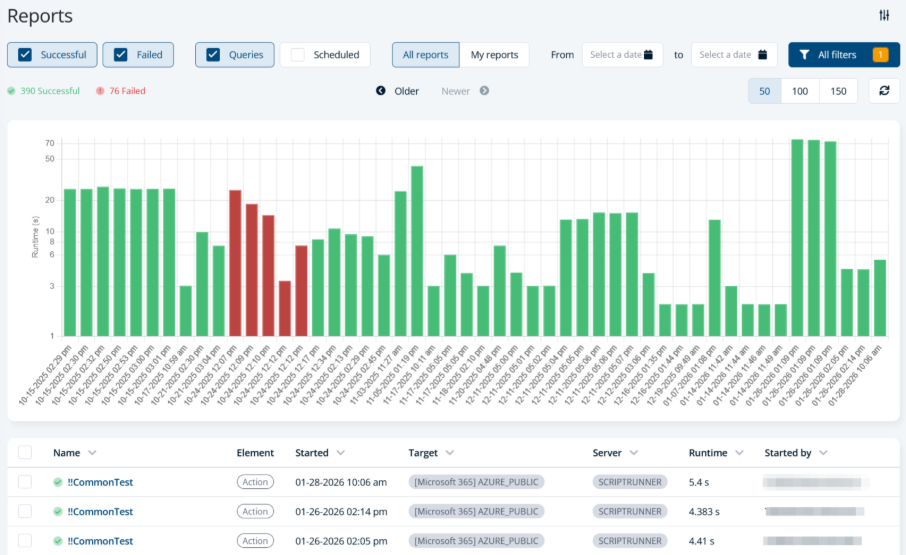
Task: Click the Action tag in the 02:05 pm row
Action: pyautogui.click(x=255, y=541)
